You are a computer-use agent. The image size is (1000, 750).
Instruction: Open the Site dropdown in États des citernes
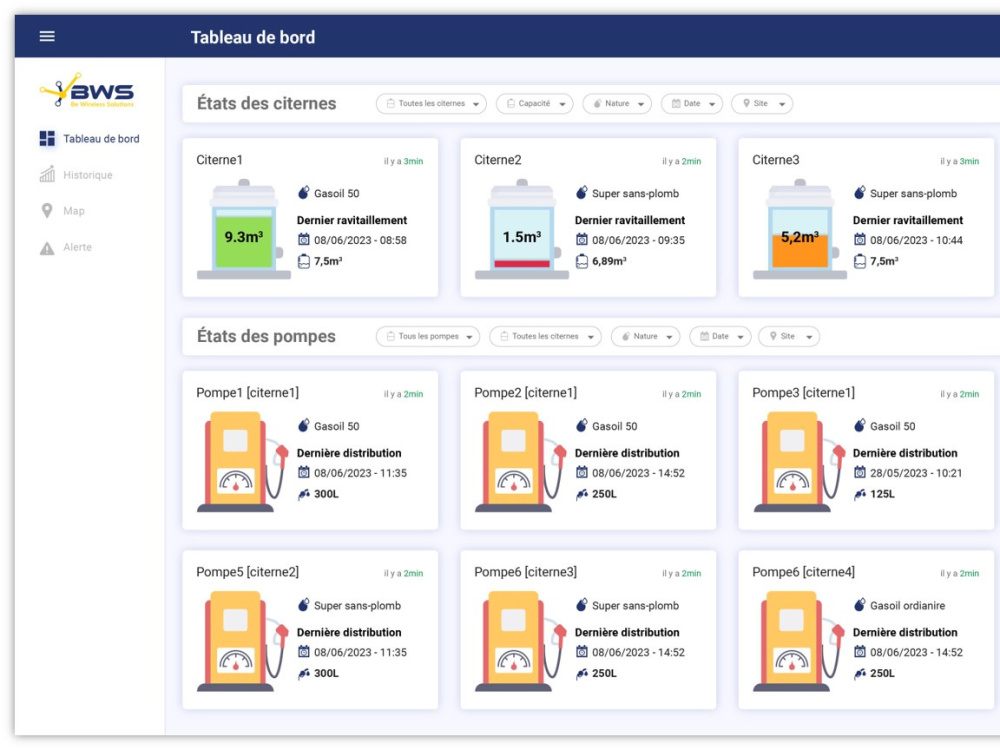pos(761,103)
